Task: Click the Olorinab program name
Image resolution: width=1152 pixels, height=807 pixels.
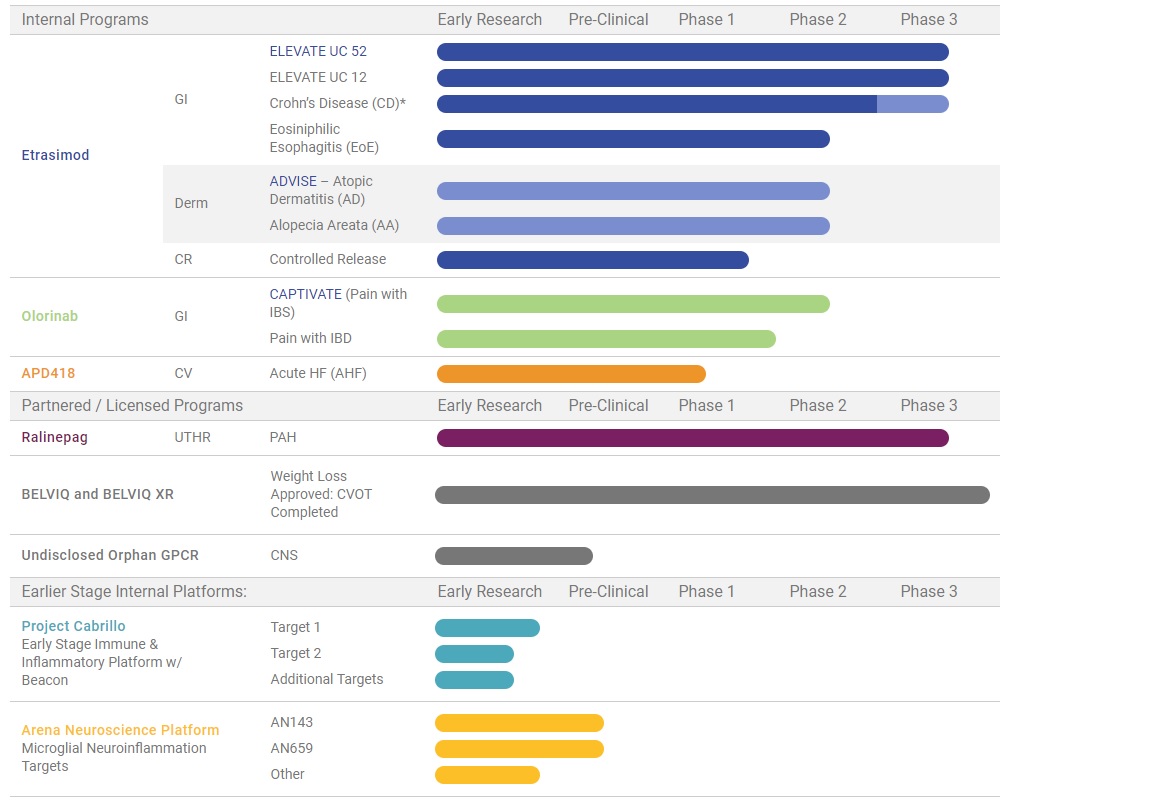Action: click(49, 316)
